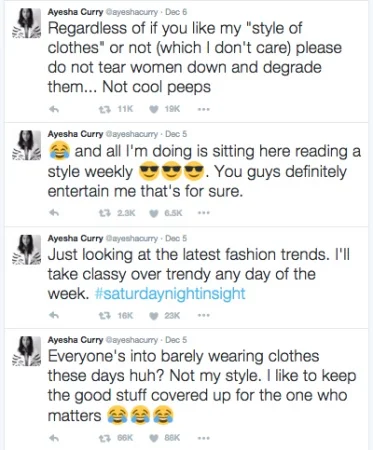This screenshot has height=450, width=373.
Task: Open the ellipsis menu on the "barely wearing clothes" tweet
Action: coord(203,438)
